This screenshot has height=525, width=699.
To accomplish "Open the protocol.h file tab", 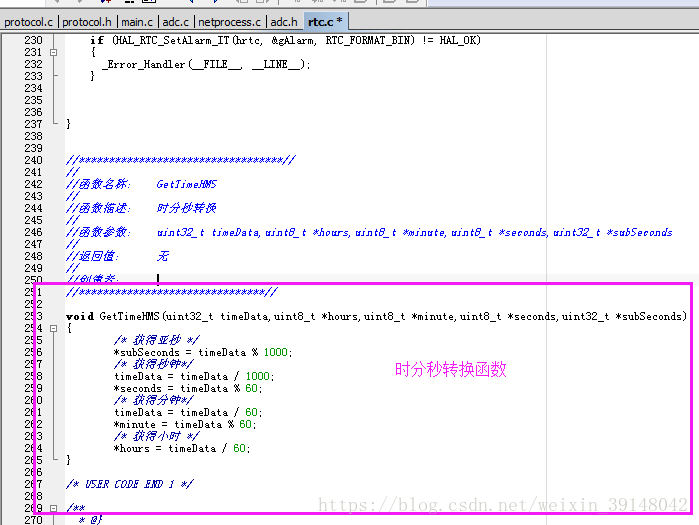I will pos(87,22).
